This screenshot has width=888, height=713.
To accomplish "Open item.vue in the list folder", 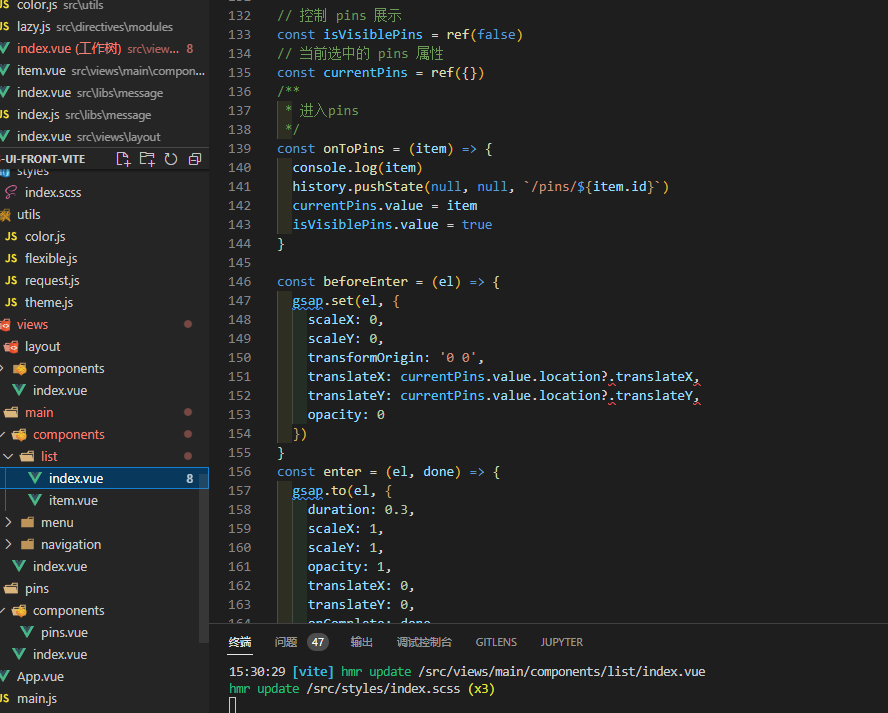I will tap(73, 500).
